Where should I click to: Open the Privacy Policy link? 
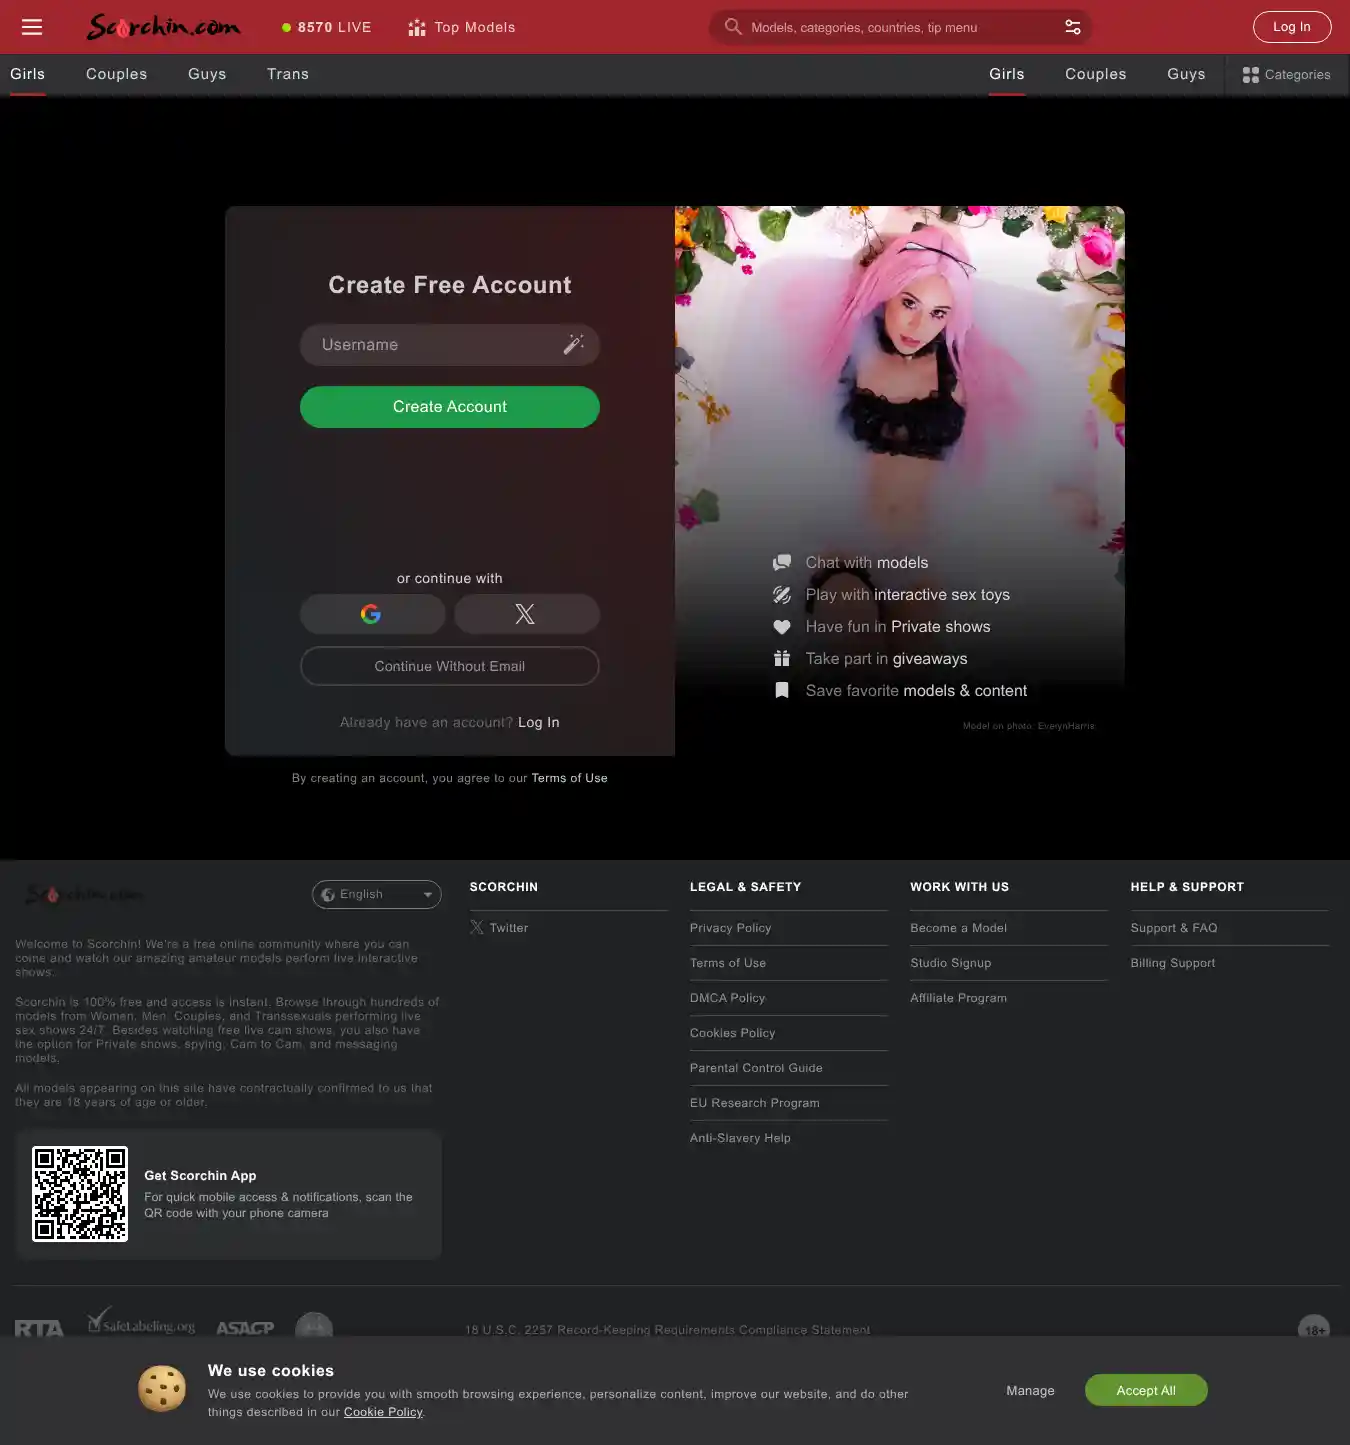(730, 928)
